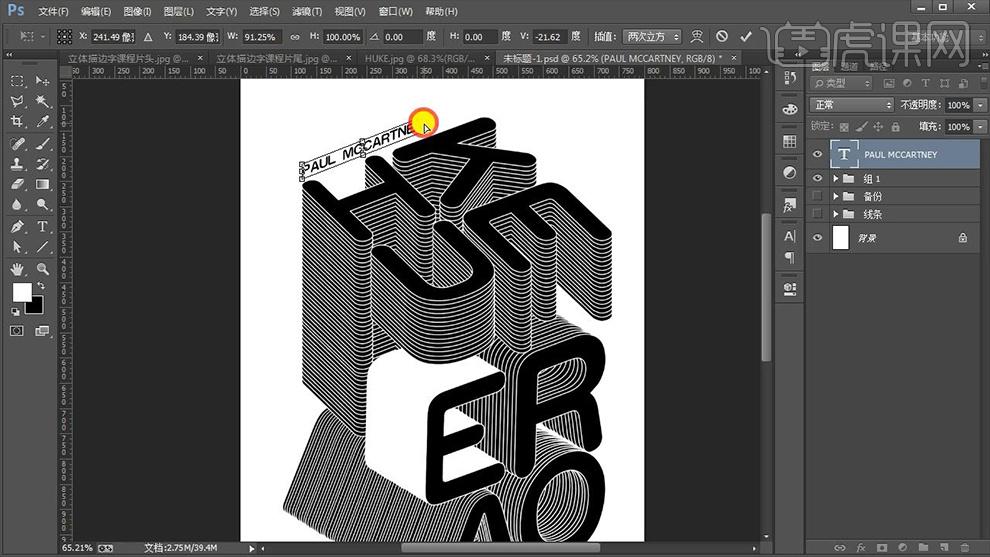The image size is (990, 557).
Task: Toggle the maintain aspect ratio link
Action: click(x=295, y=37)
